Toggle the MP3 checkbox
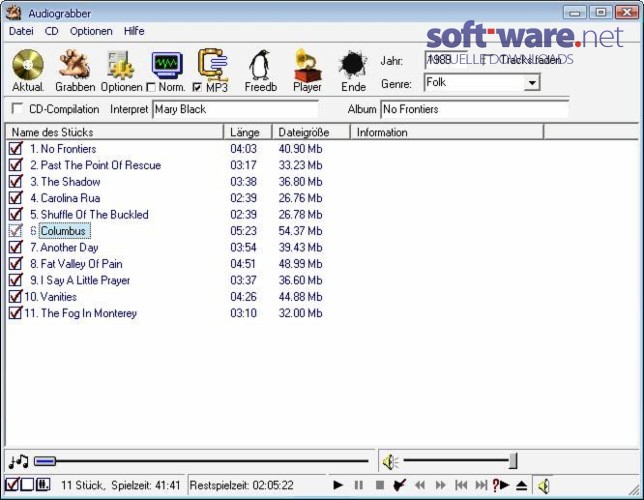The width and height of the screenshot is (644, 500). (197, 87)
